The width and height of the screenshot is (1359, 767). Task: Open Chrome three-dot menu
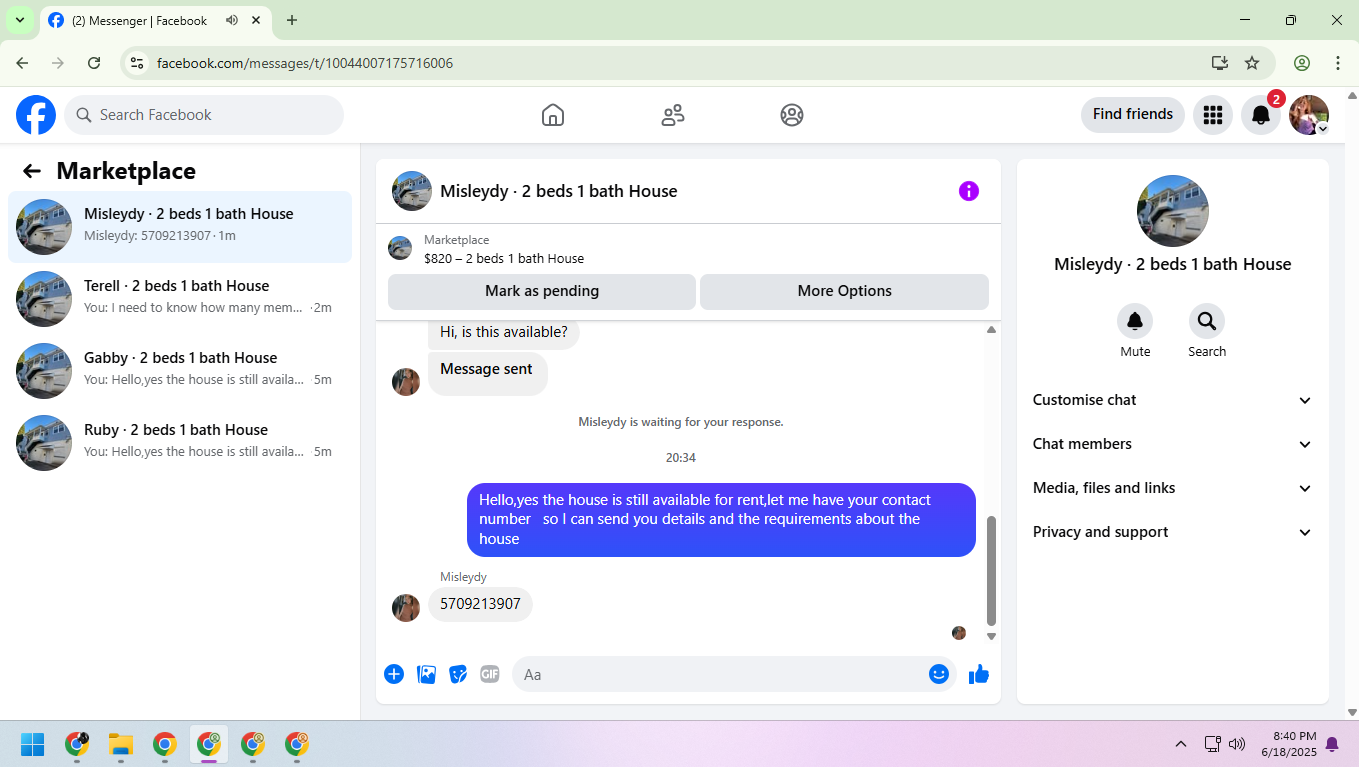1338,63
